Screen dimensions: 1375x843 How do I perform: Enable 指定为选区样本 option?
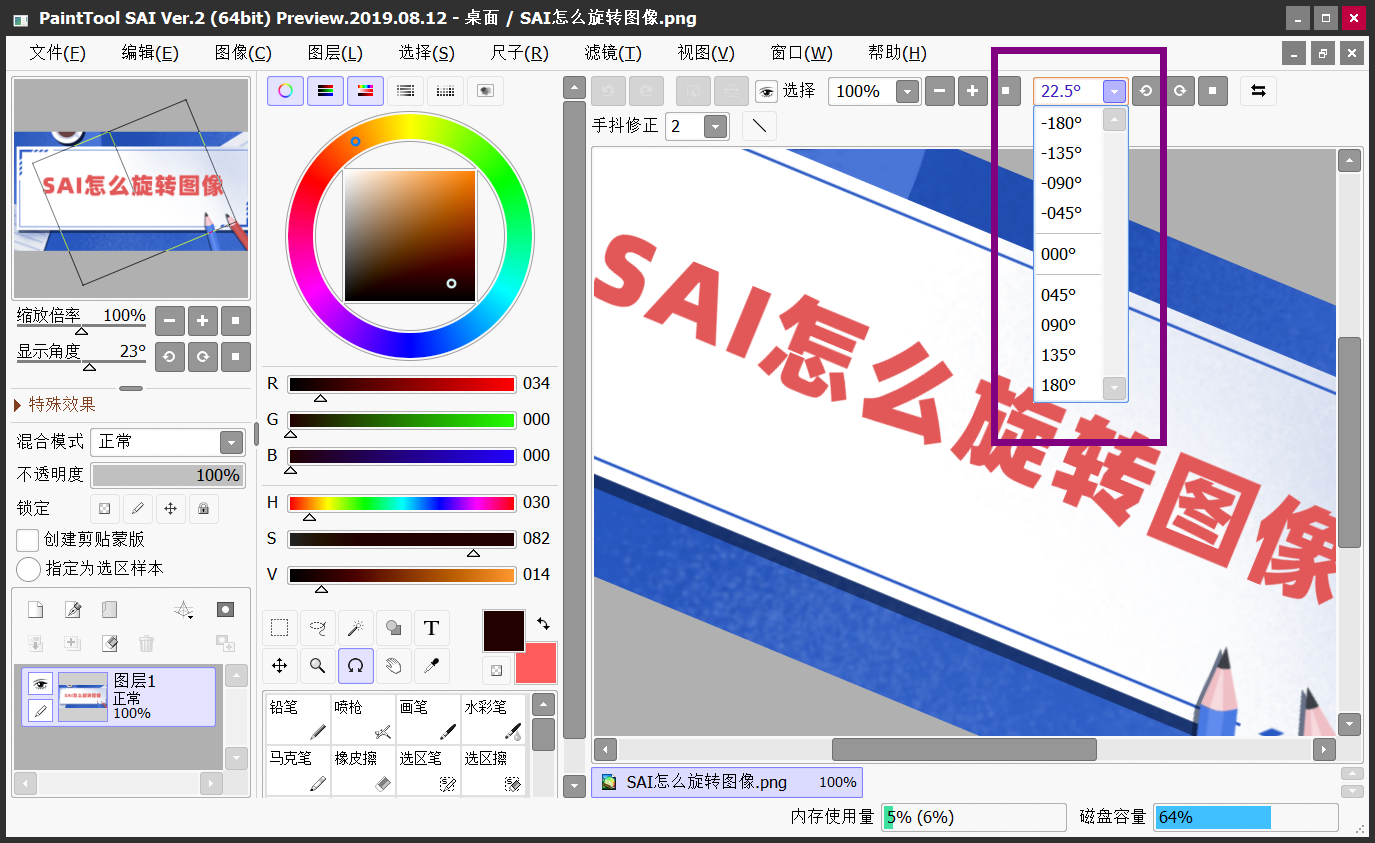tap(29, 569)
